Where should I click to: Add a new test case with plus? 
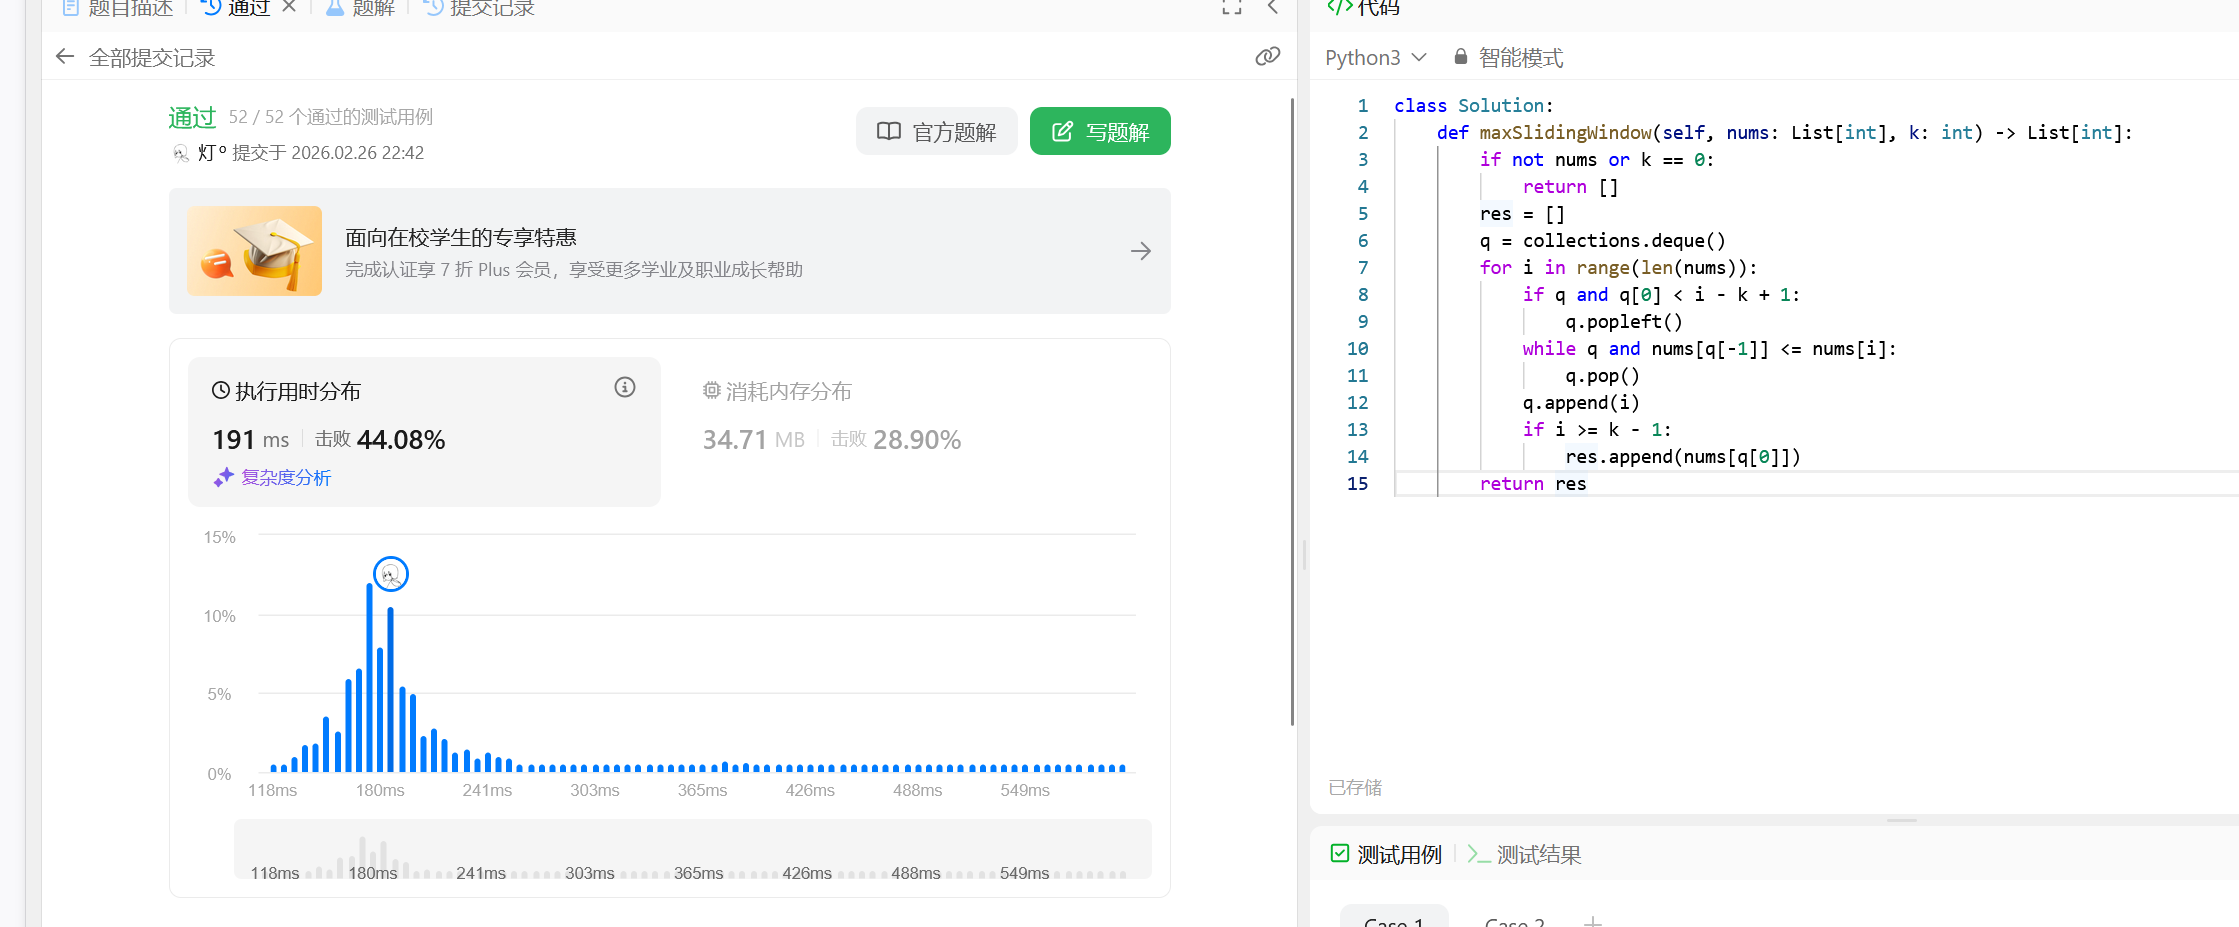[1592, 920]
